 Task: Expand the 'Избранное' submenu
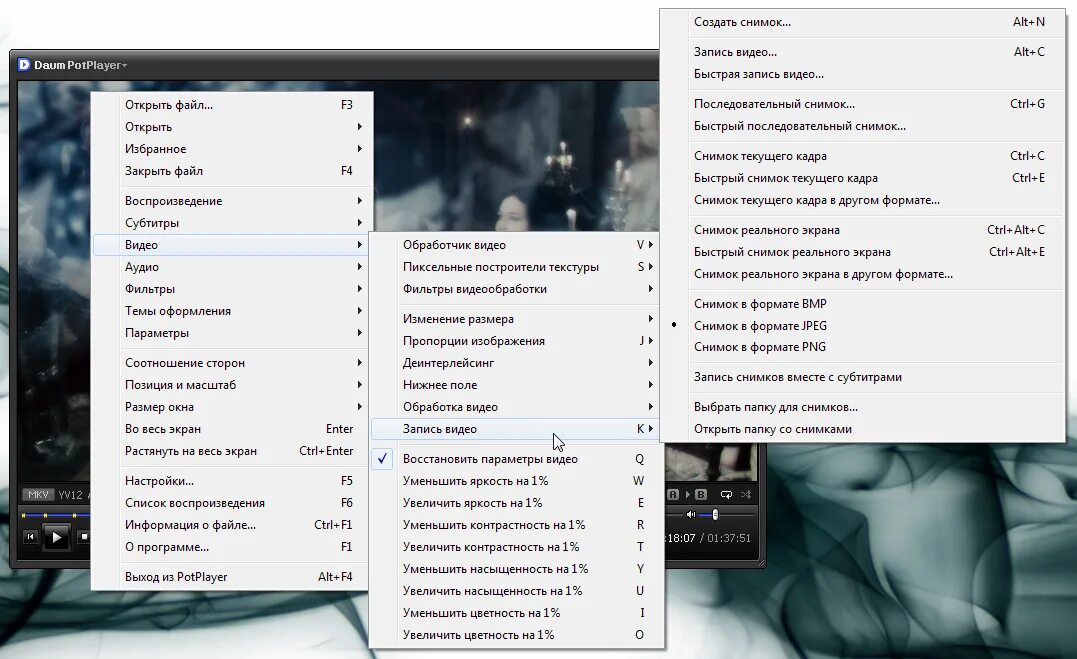coord(232,148)
